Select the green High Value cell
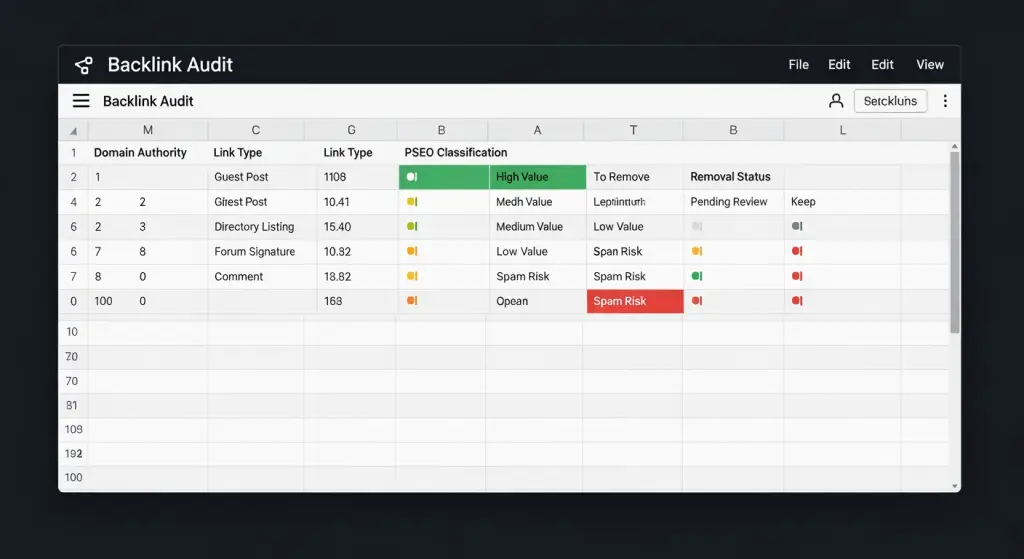 537,177
